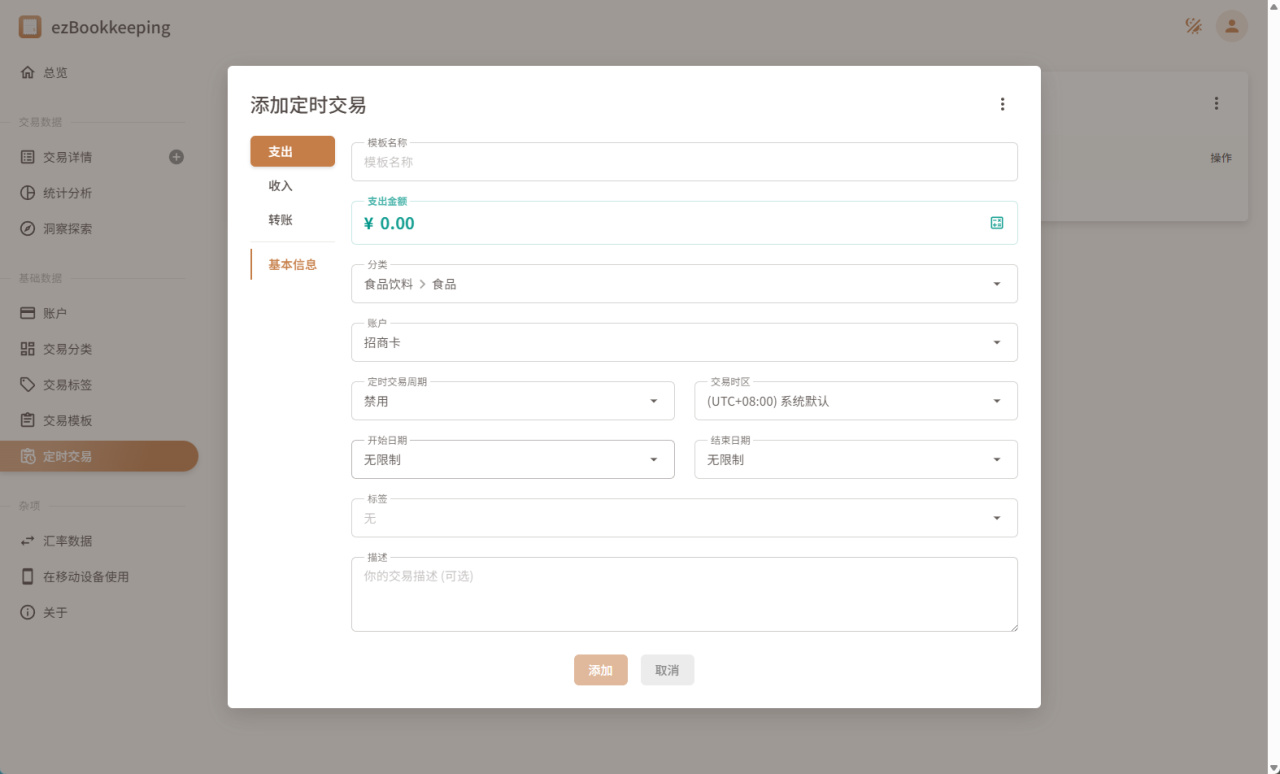Image resolution: width=1280 pixels, height=774 pixels.
Task: Open the 定时交易周期 frequency dropdown
Action: [x=513, y=401]
